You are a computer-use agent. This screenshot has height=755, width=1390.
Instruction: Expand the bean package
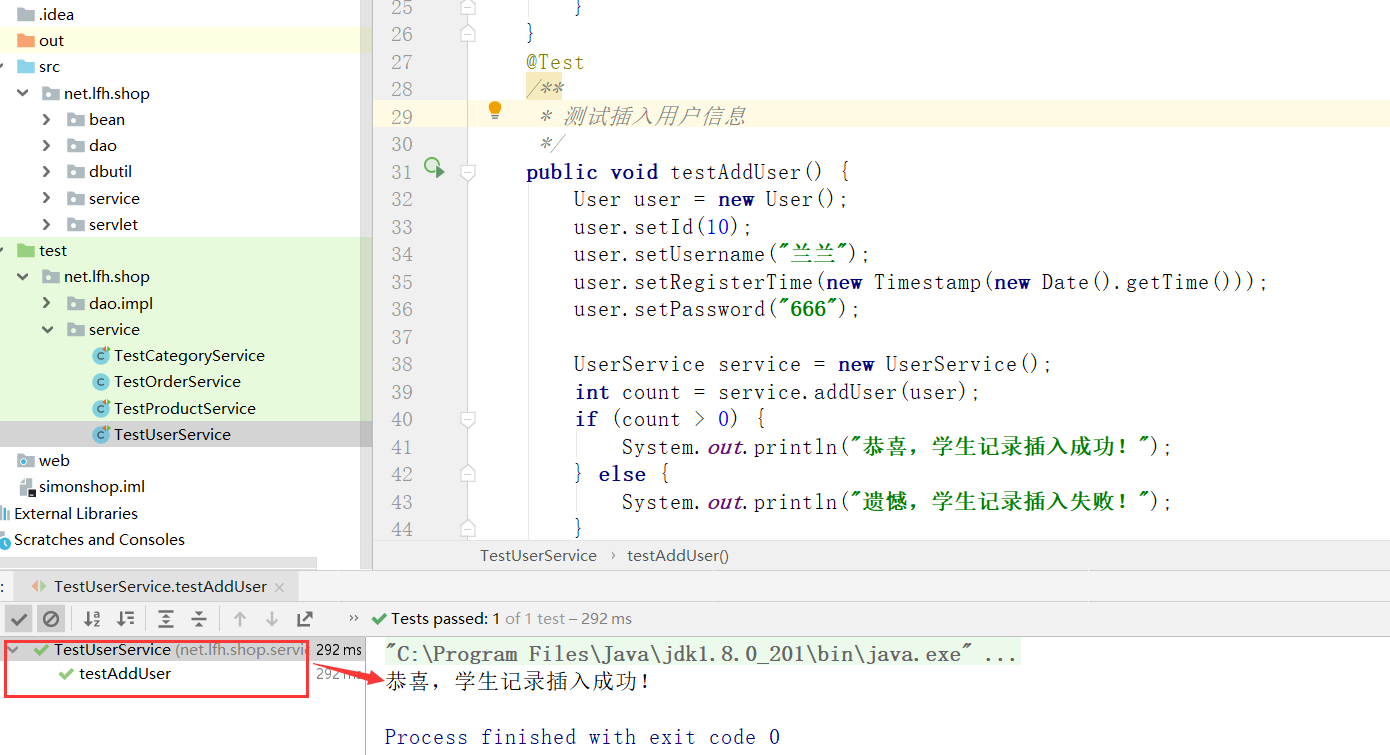[47, 119]
